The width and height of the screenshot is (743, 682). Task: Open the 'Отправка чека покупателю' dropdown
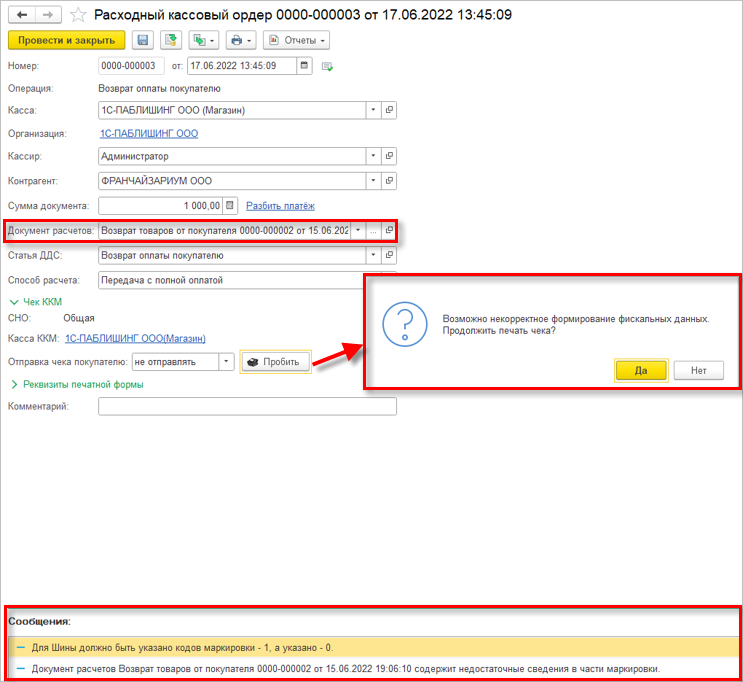[x=226, y=362]
